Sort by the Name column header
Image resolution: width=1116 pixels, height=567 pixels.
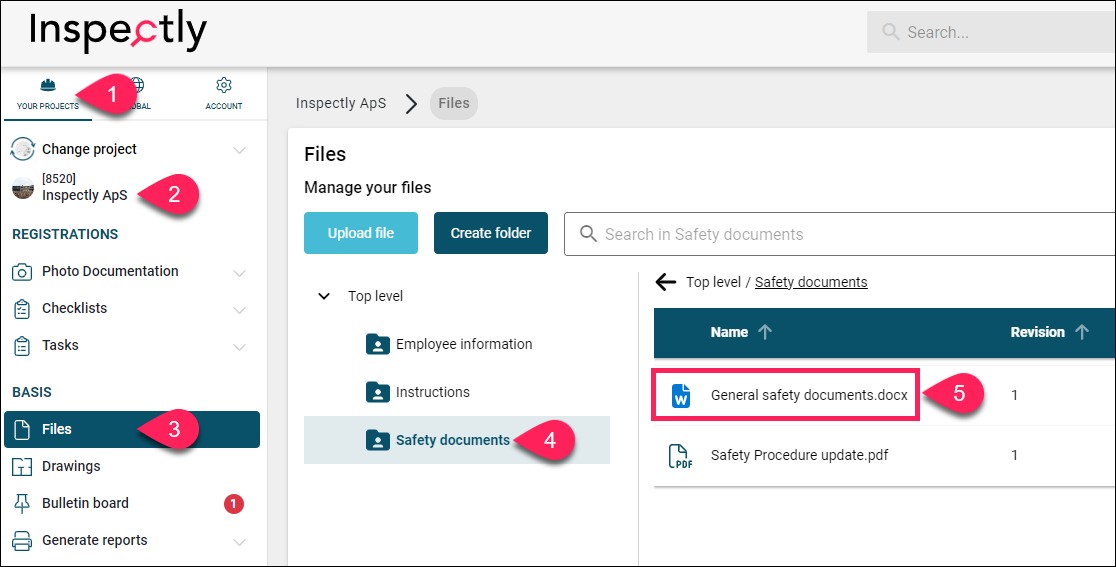pyautogui.click(x=729, y=332)
